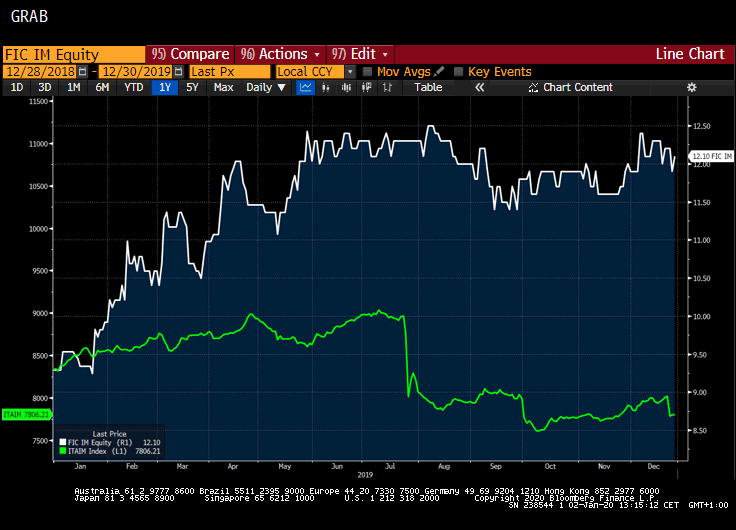This screenshot has width=736, height=530.
Task: Click the 2019 year label on axis
Action: point(365,475)
